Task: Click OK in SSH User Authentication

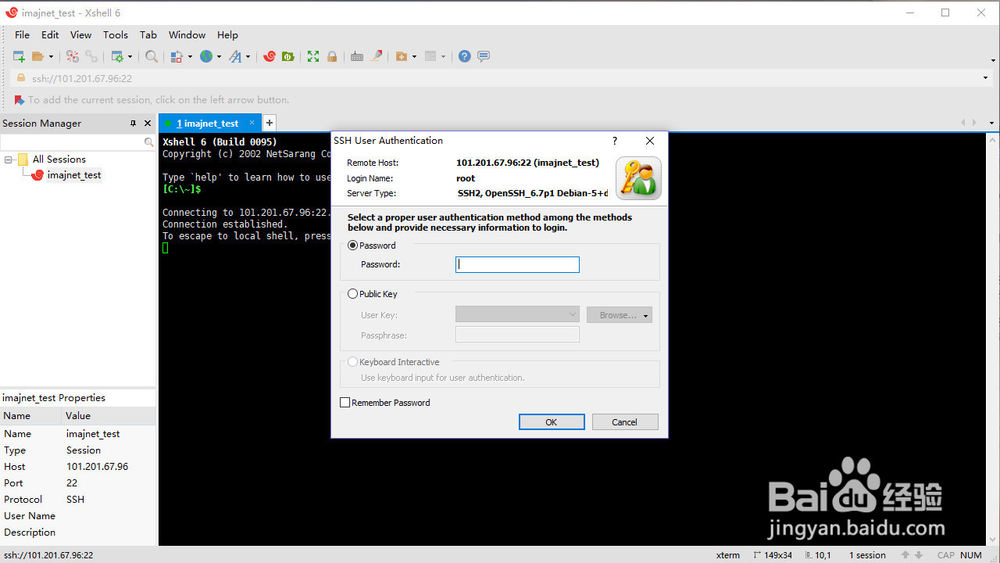Action: click(552, 422)
